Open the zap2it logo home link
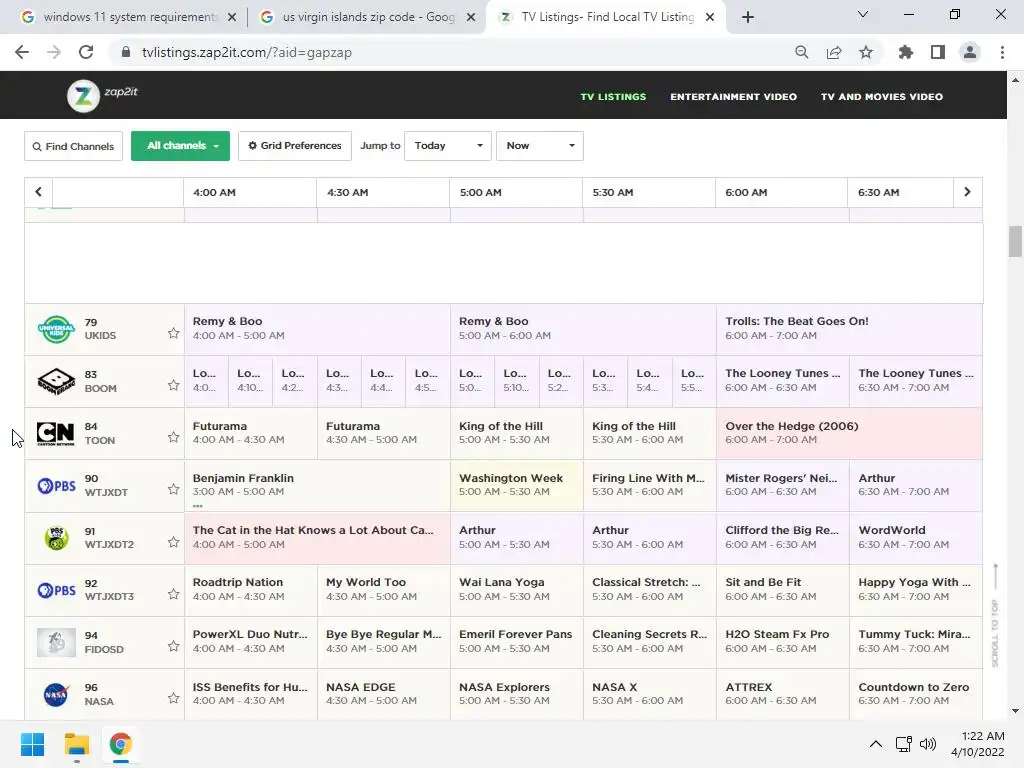Image resolution: width=1024 pixels, height=768 pixels. coord(103,95)
